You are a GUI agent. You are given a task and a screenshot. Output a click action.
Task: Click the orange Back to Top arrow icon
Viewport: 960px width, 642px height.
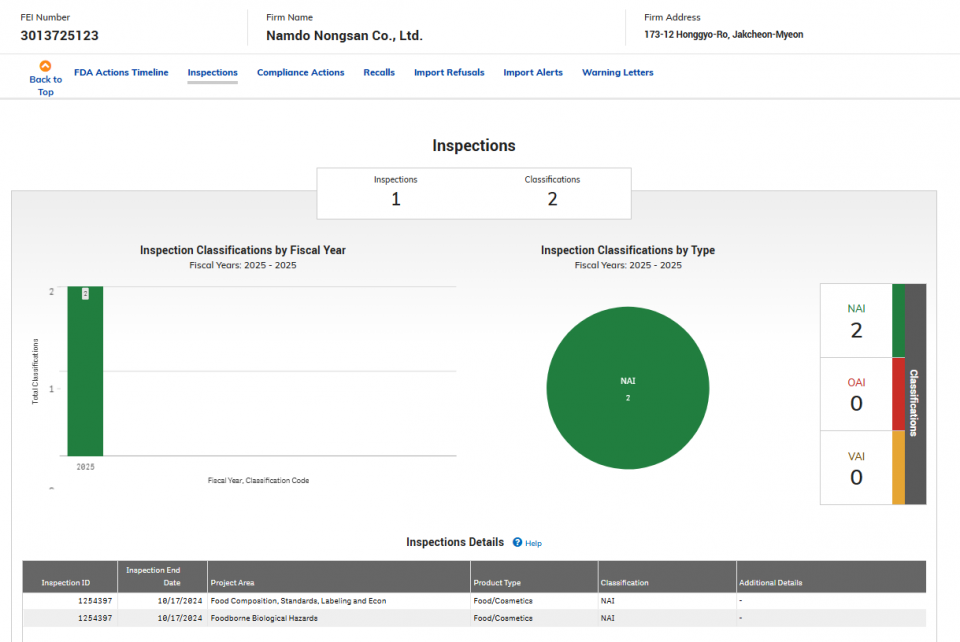coord(45,65)
